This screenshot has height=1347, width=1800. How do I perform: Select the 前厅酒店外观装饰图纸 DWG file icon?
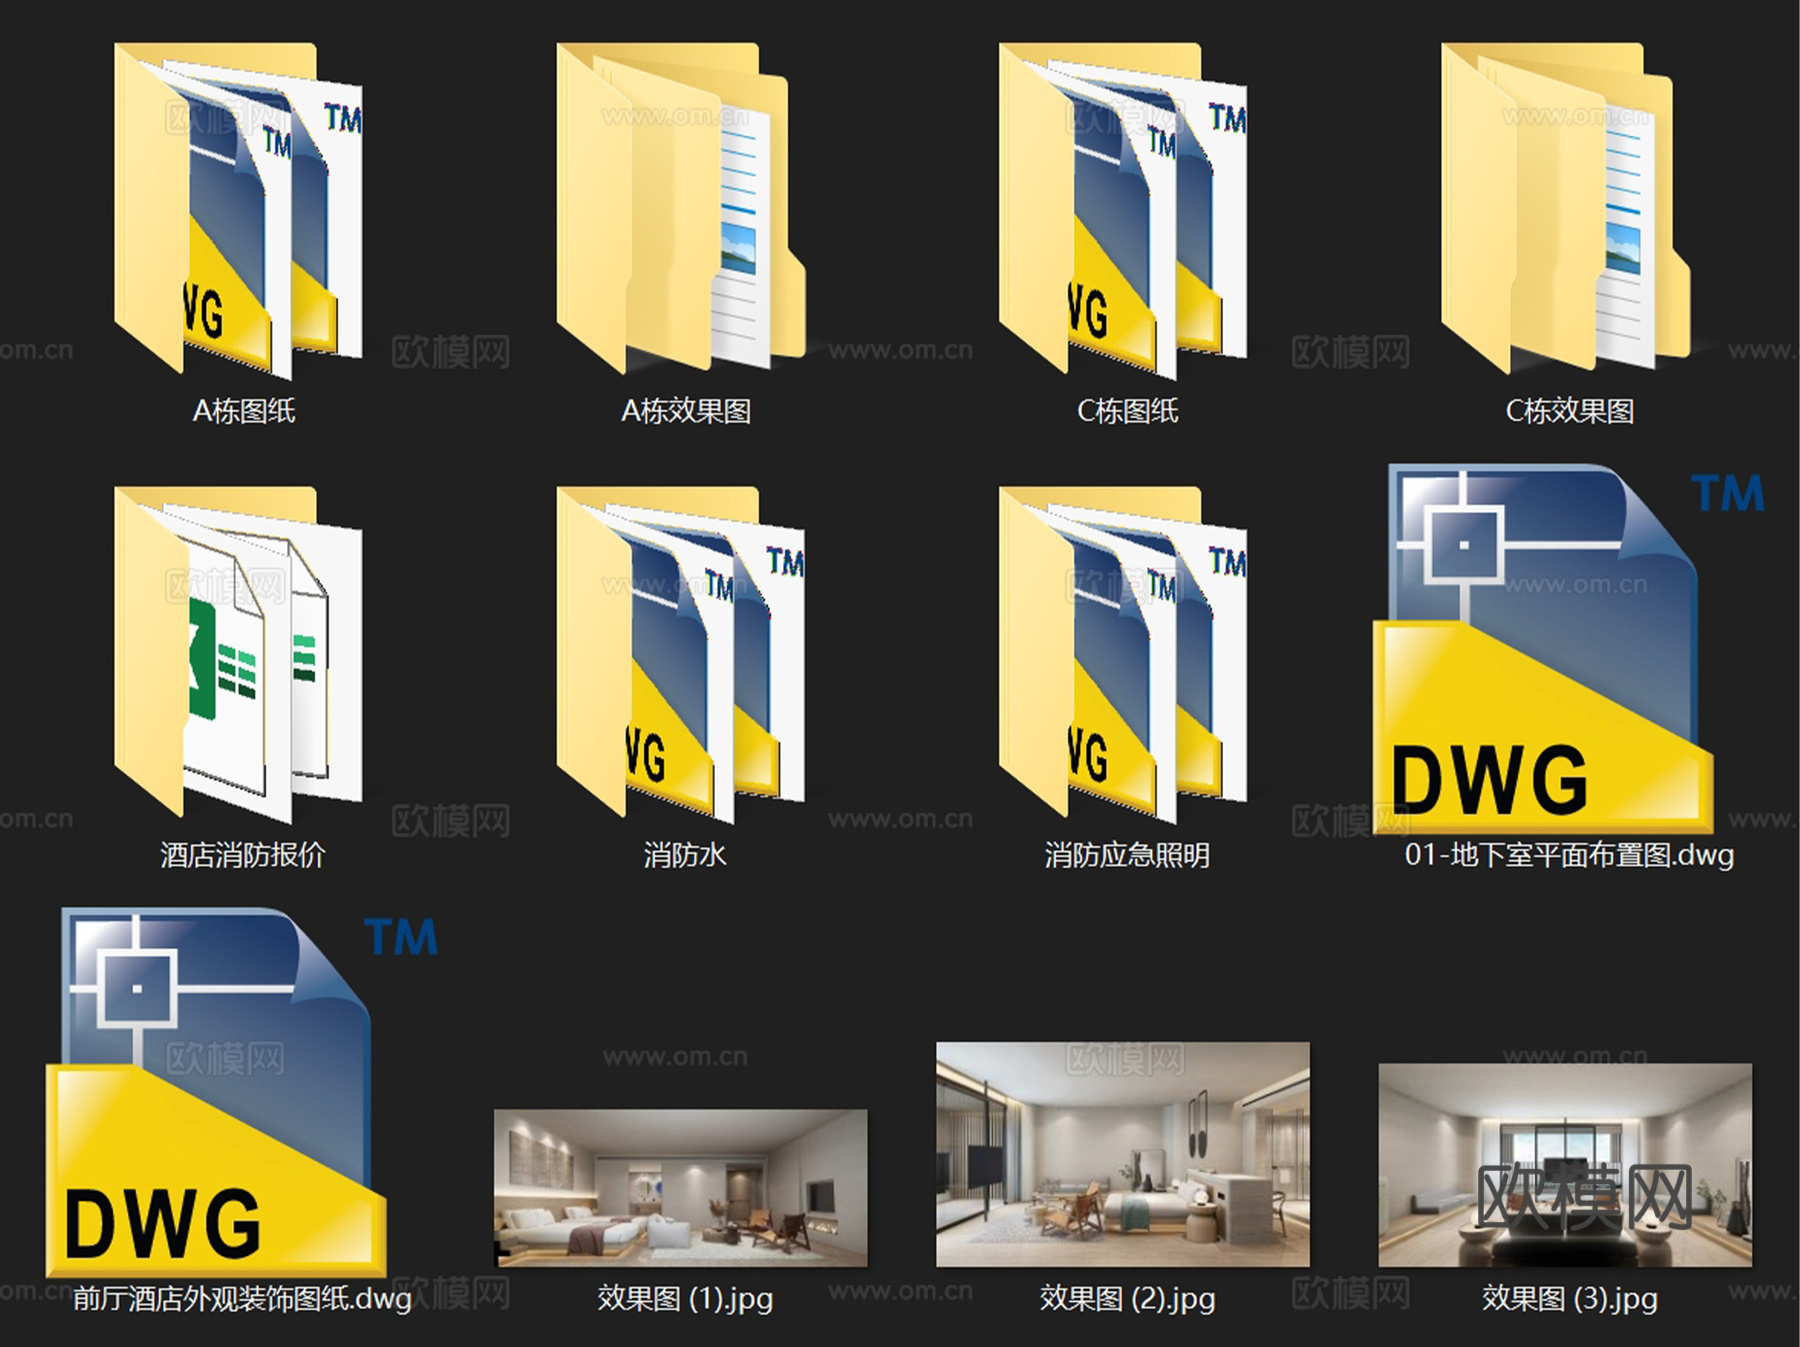pyautogui.click(x=241, y=1092)
